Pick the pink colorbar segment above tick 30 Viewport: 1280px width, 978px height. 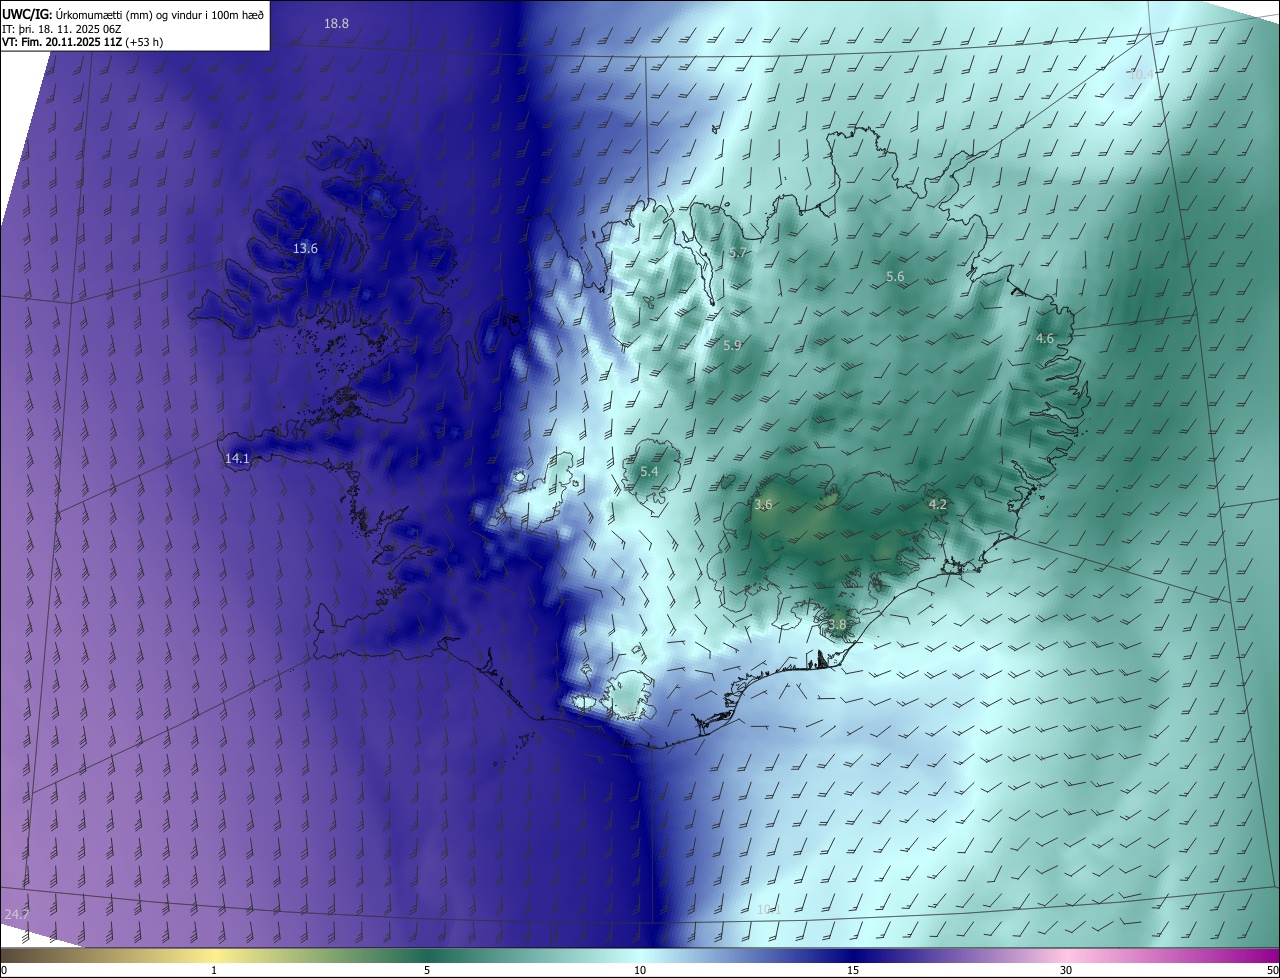(x=1066, y=955)
